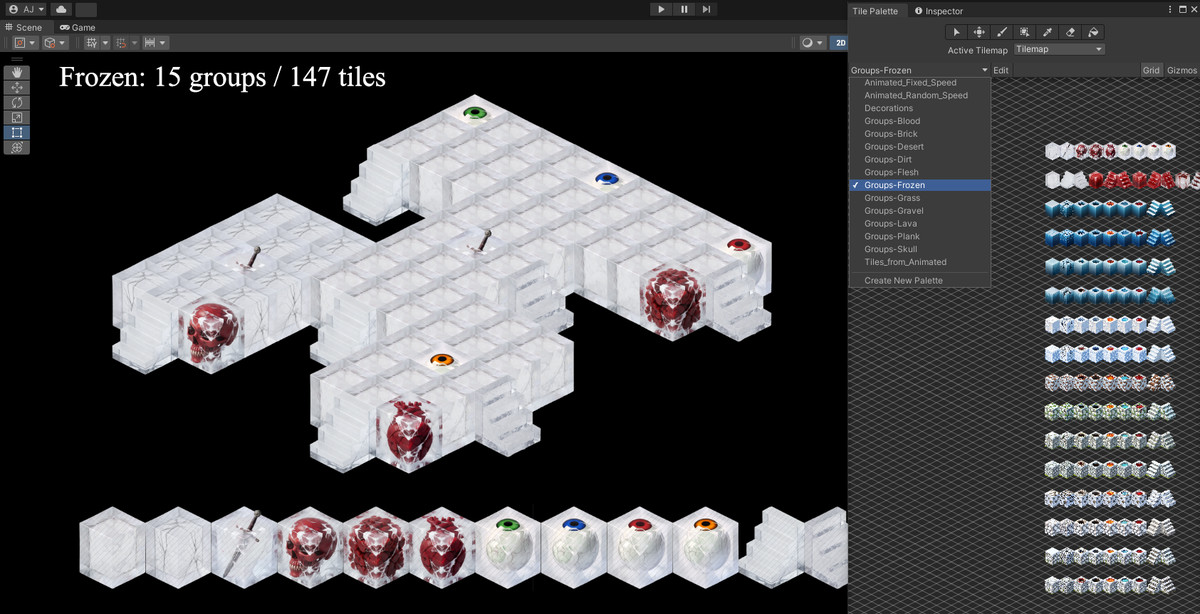Select the tile Picker eyedropper tool
This screenshot has height=614, width=1200.
pyautogui.click(x=1048, y=32)
